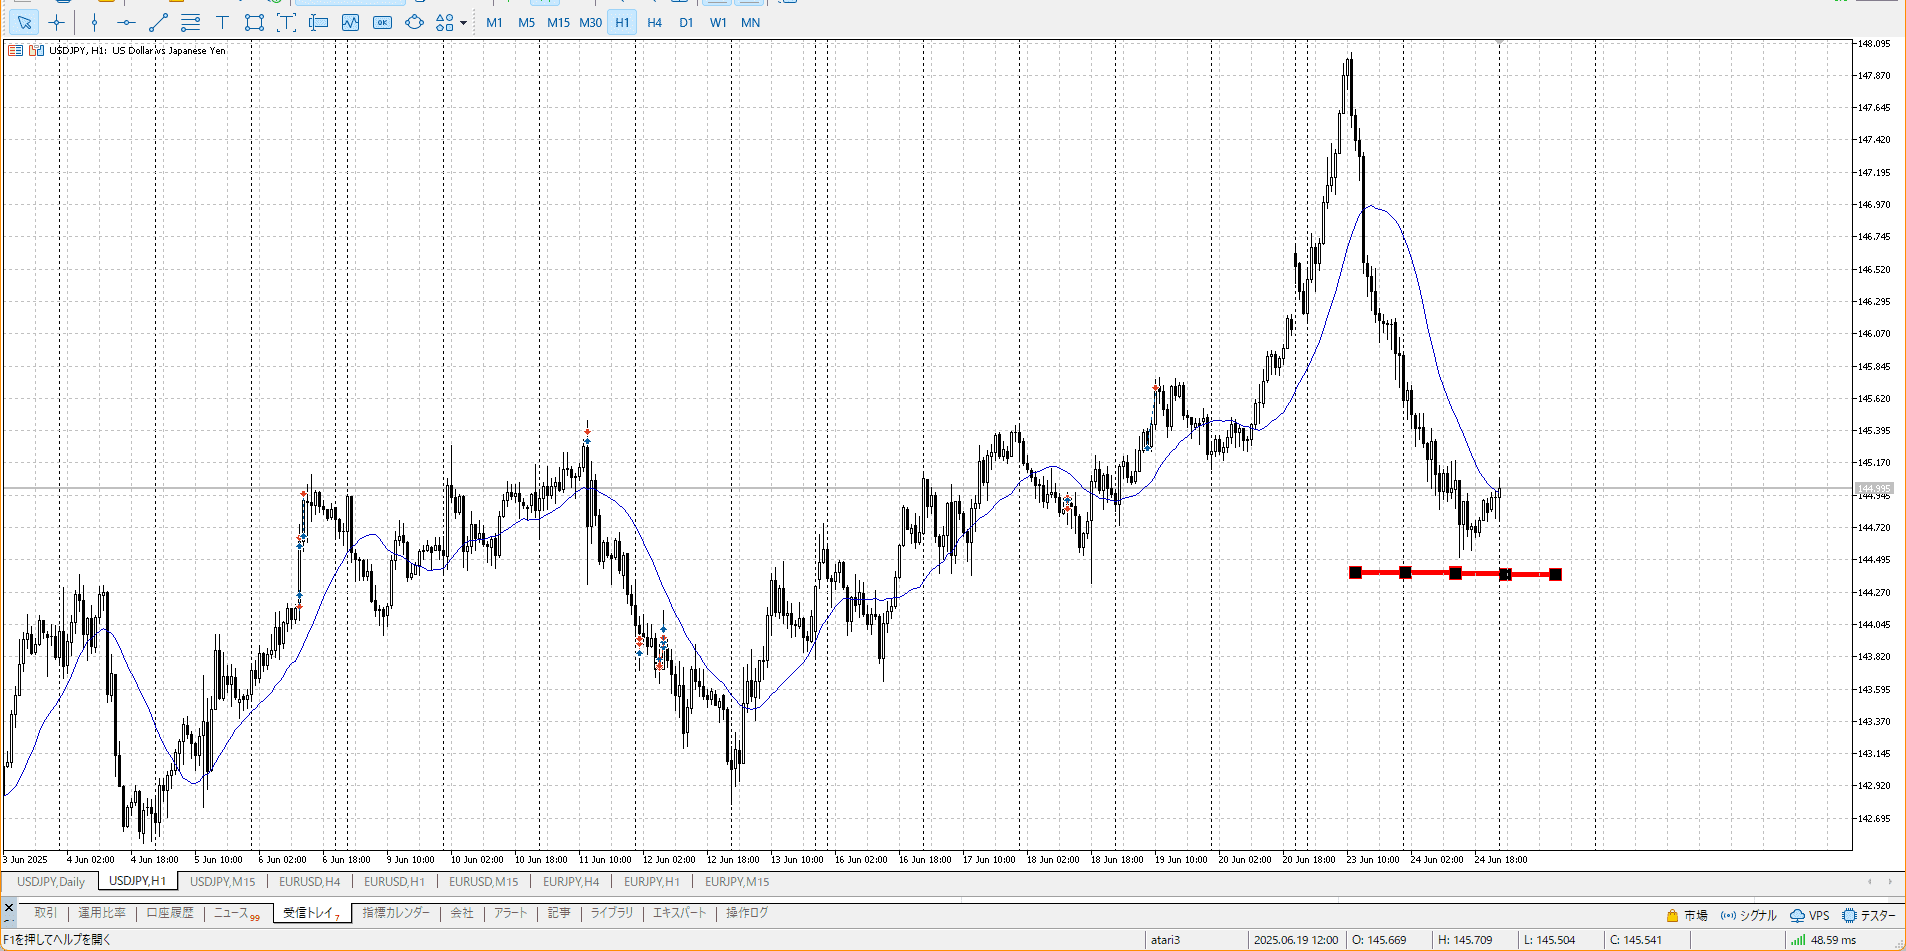Enable the D1 daily timeframe
This screenshot has height=951, width=1906.
(x=686, y=22)
